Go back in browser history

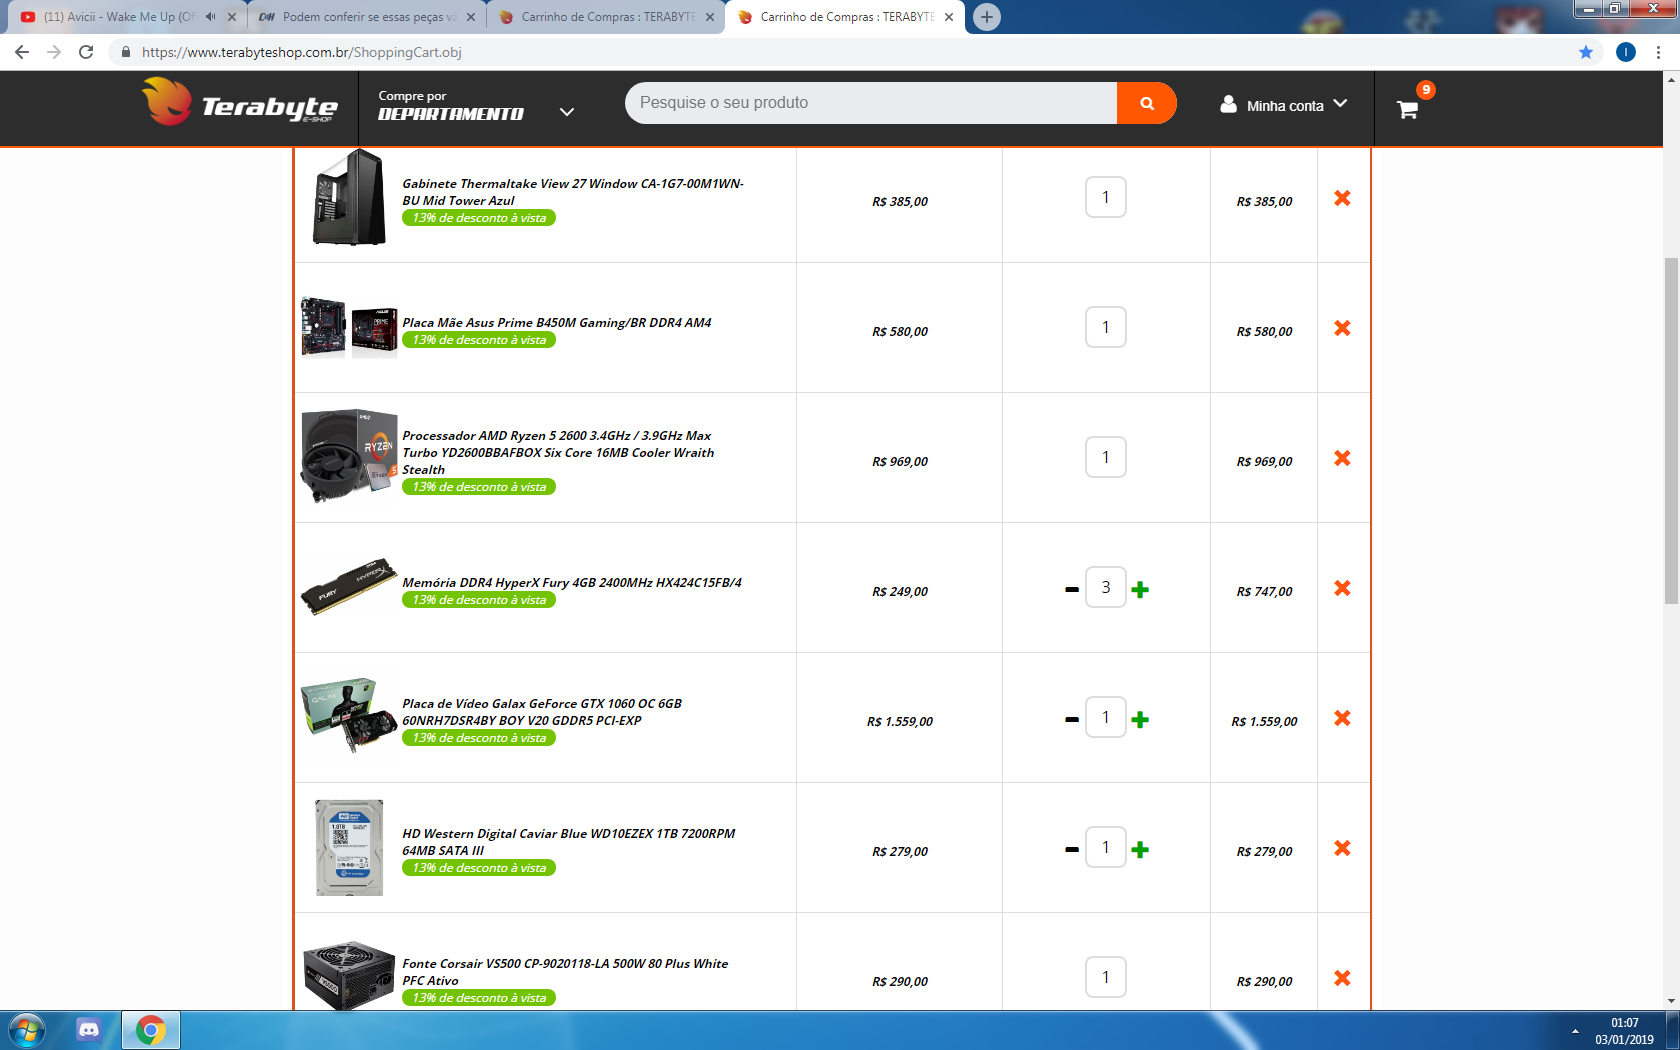[22, 52]
